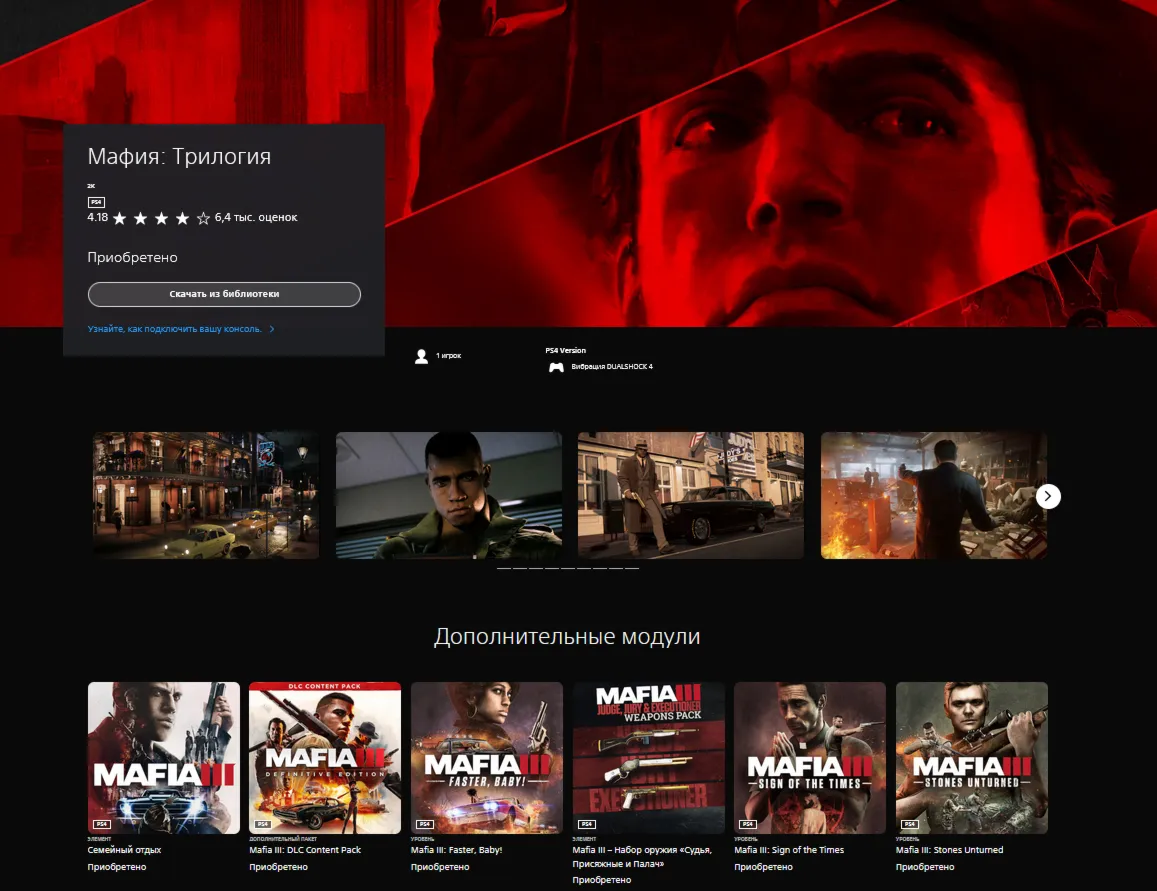This screenshot has height=891, width=1157.
Task: Click the PS4 badge on DLC Content Pack cover
Action: tap(263, 824)
